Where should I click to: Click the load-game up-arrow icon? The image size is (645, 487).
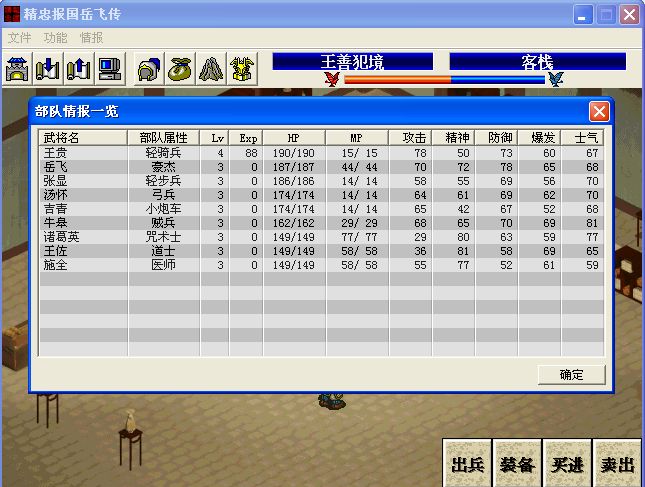[x=78, y=69]
